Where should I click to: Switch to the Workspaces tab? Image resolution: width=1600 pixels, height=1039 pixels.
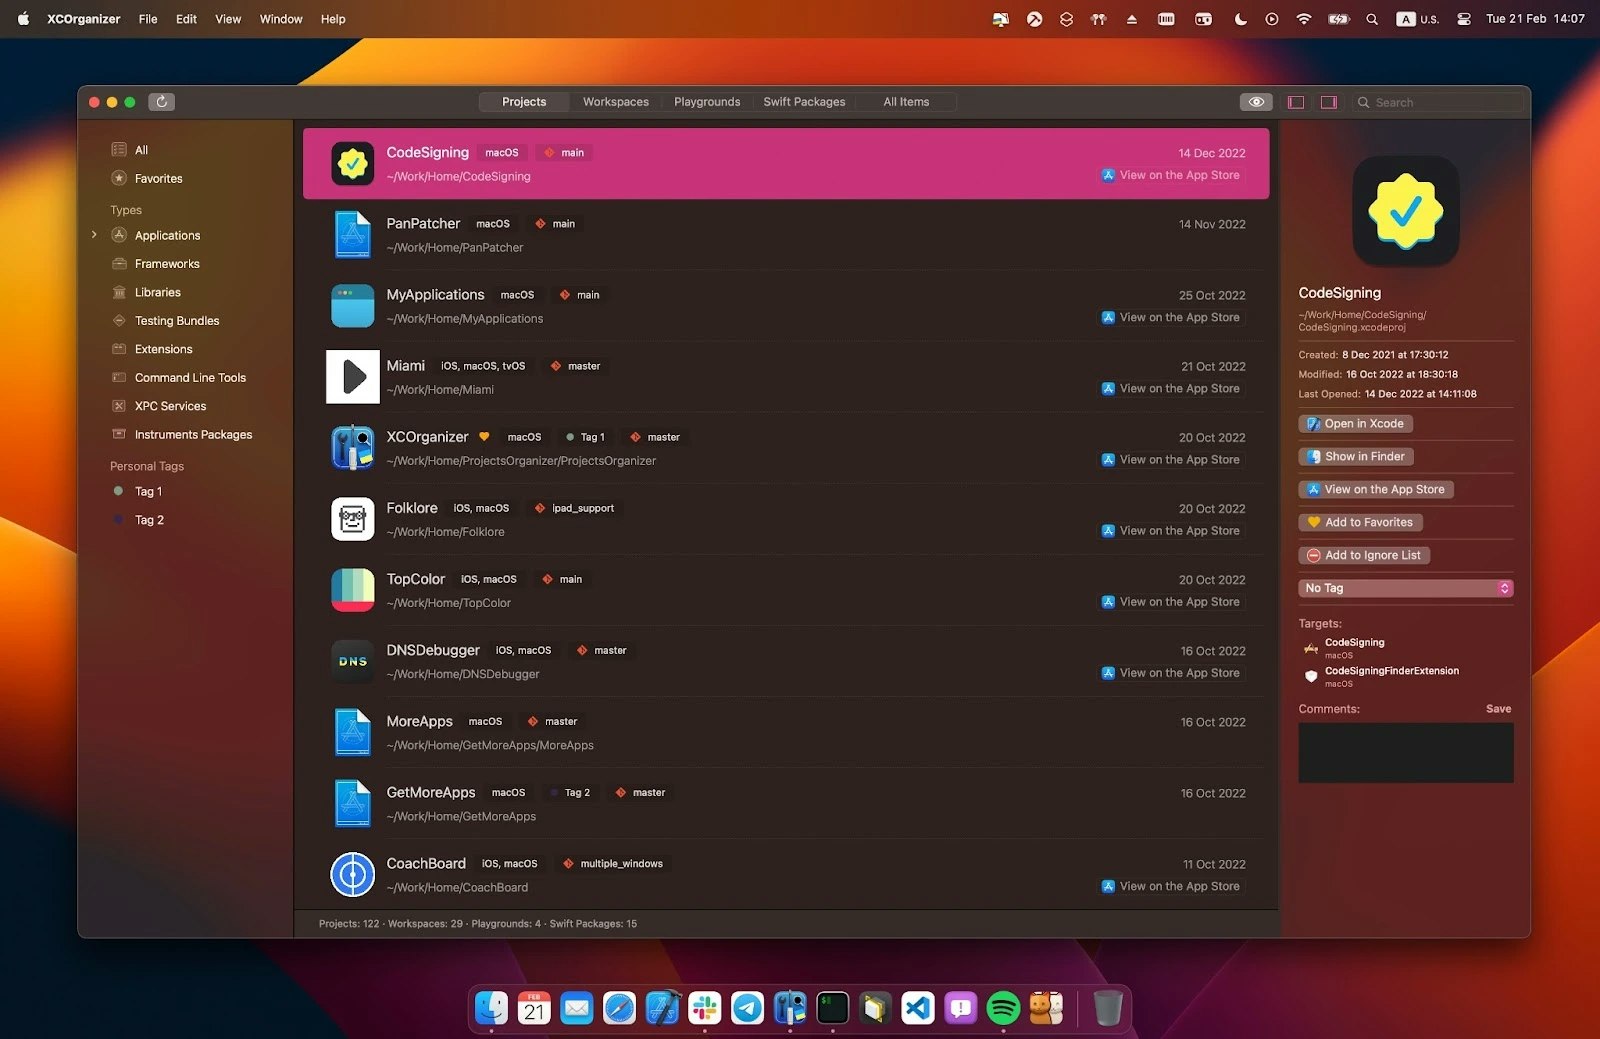(x=616, y=102)
